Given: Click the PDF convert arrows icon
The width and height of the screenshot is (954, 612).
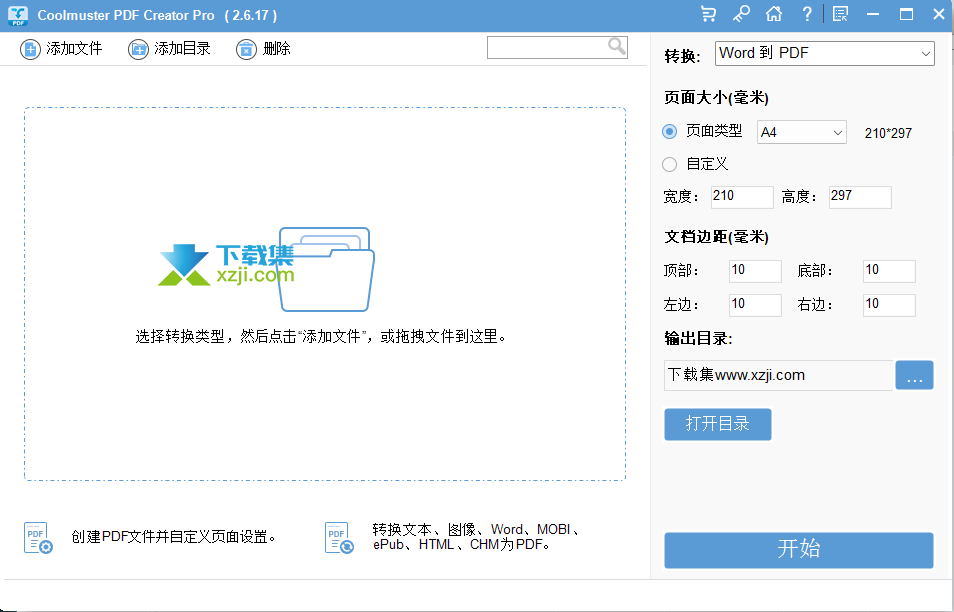Looking at the screenshot, I should 339,538.
